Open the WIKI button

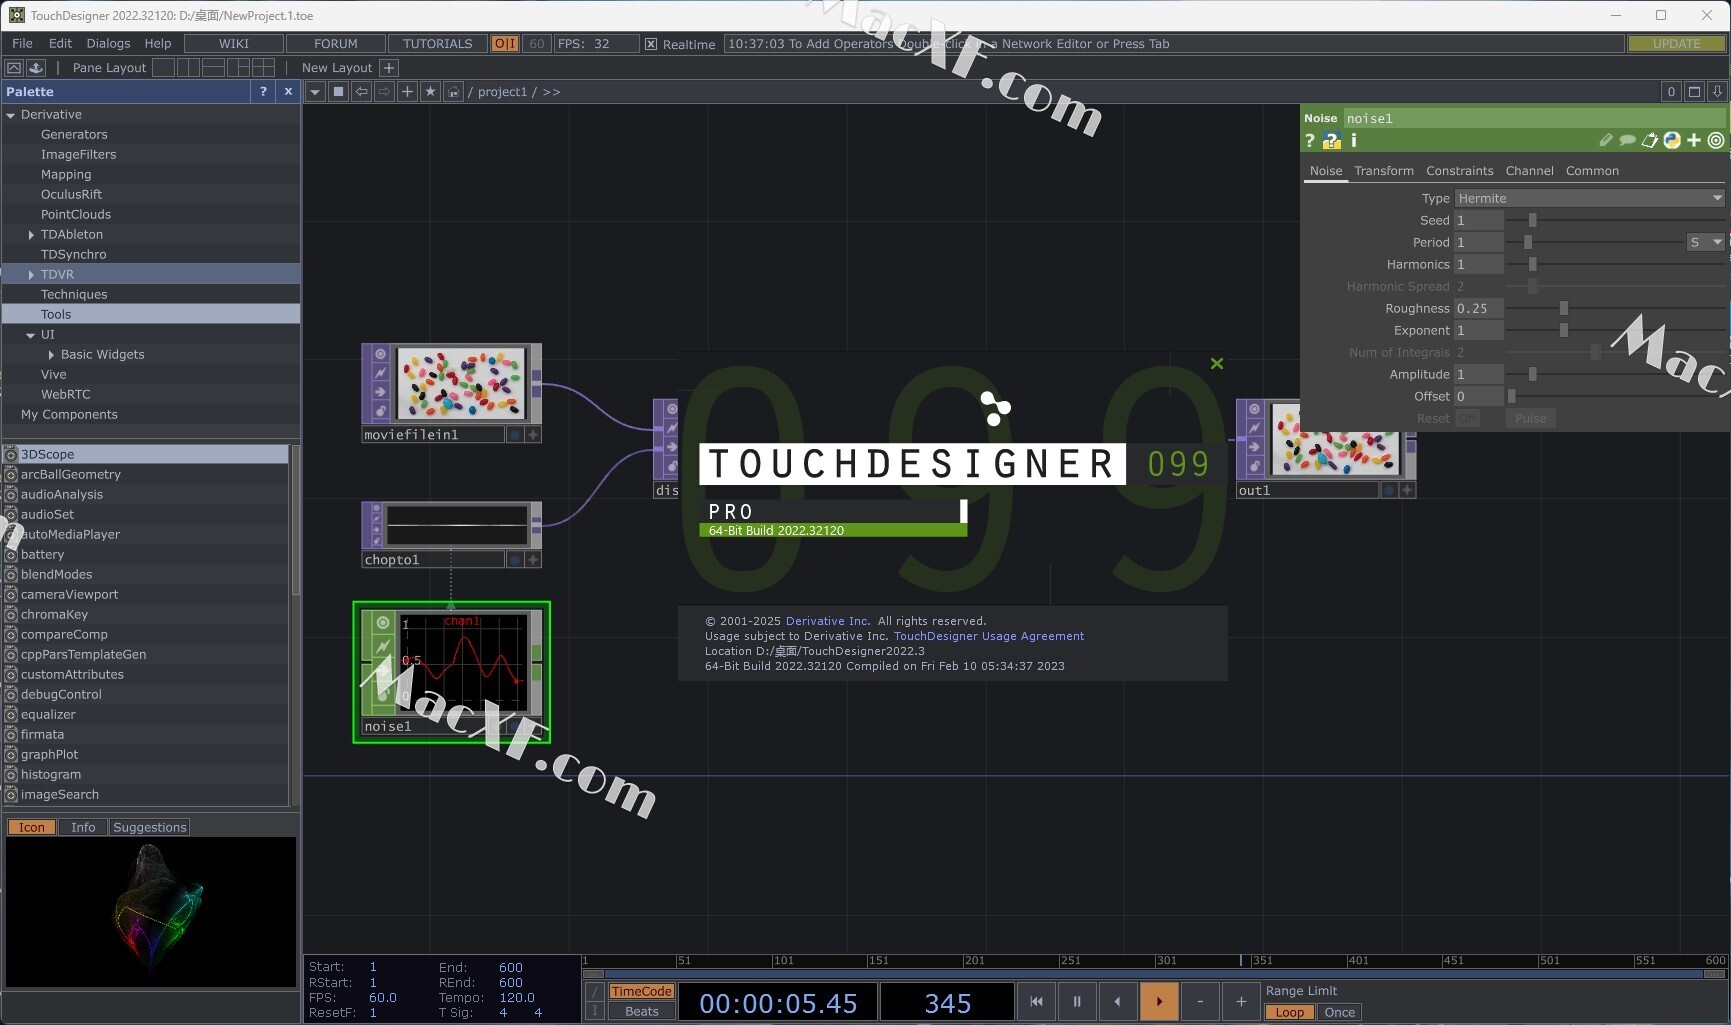click(x=234, y=44)
